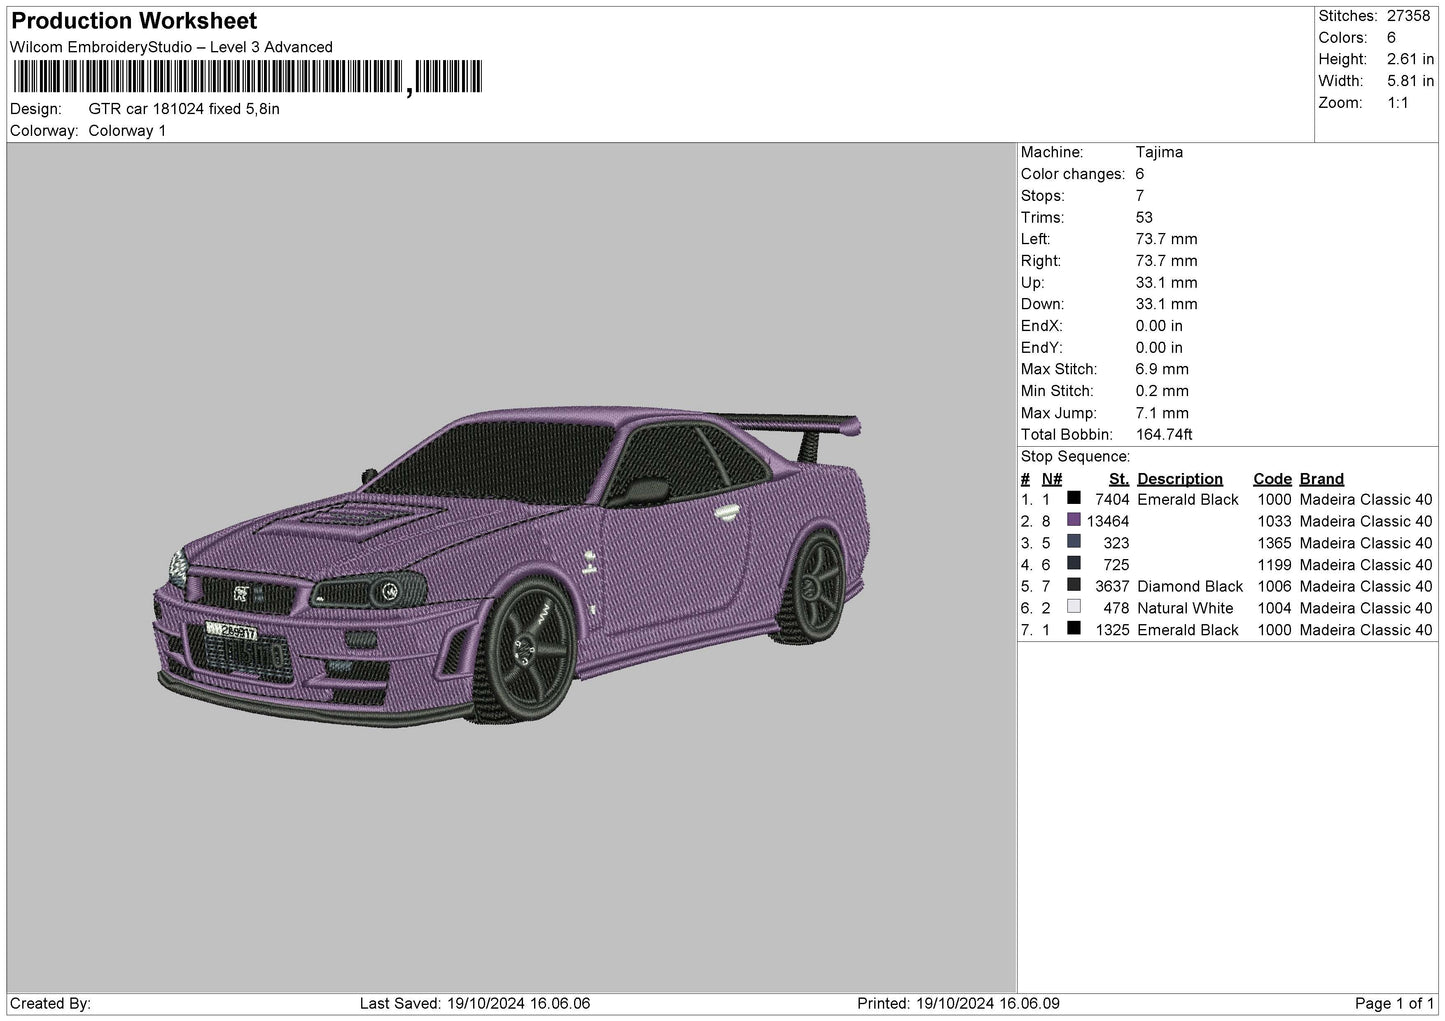This screenshot has height=1021, width=1445.
Task: Click the 'Brand' column header
Action: [x=1321, y=479]
